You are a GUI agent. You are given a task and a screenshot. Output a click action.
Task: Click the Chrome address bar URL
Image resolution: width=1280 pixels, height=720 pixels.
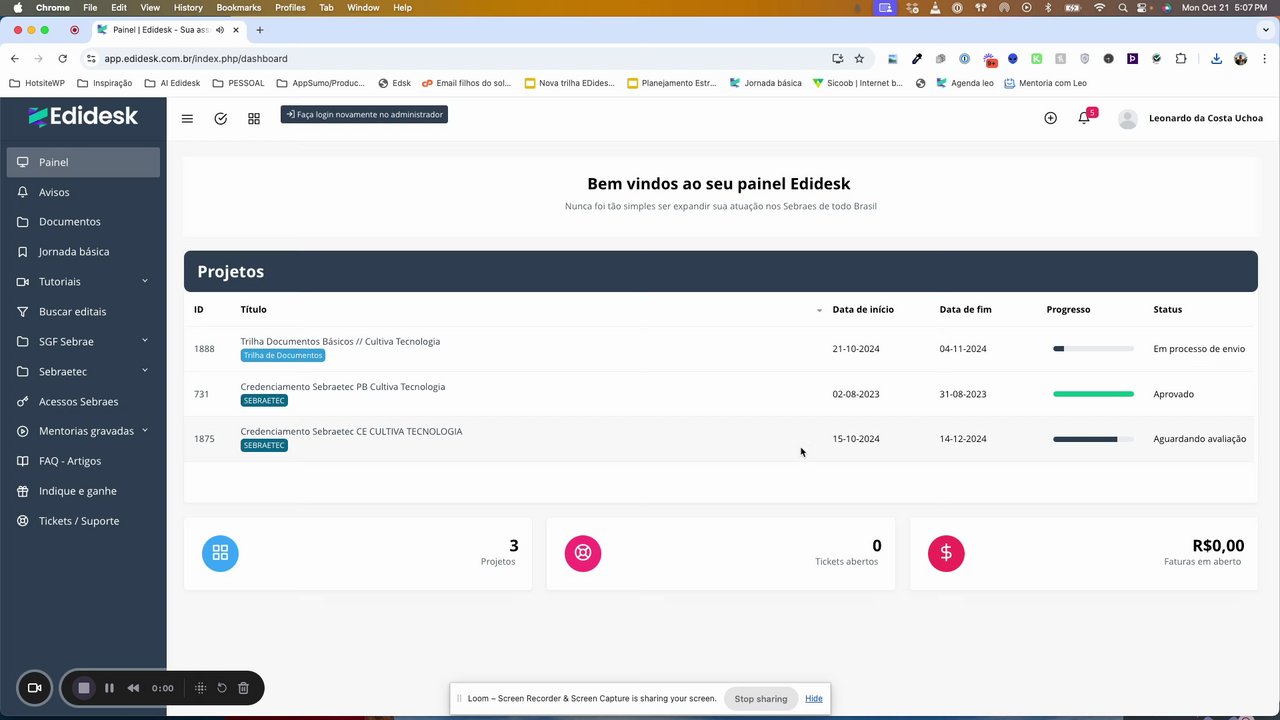196,58
